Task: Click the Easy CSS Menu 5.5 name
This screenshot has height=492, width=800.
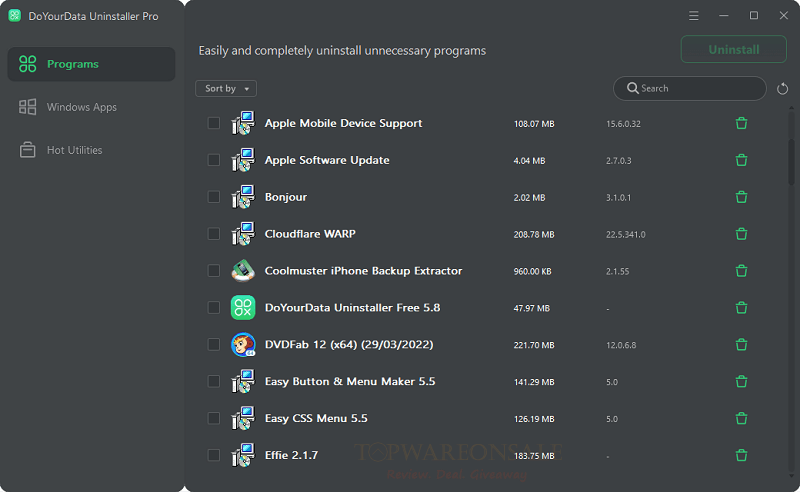Action: [x=316, y=418]
